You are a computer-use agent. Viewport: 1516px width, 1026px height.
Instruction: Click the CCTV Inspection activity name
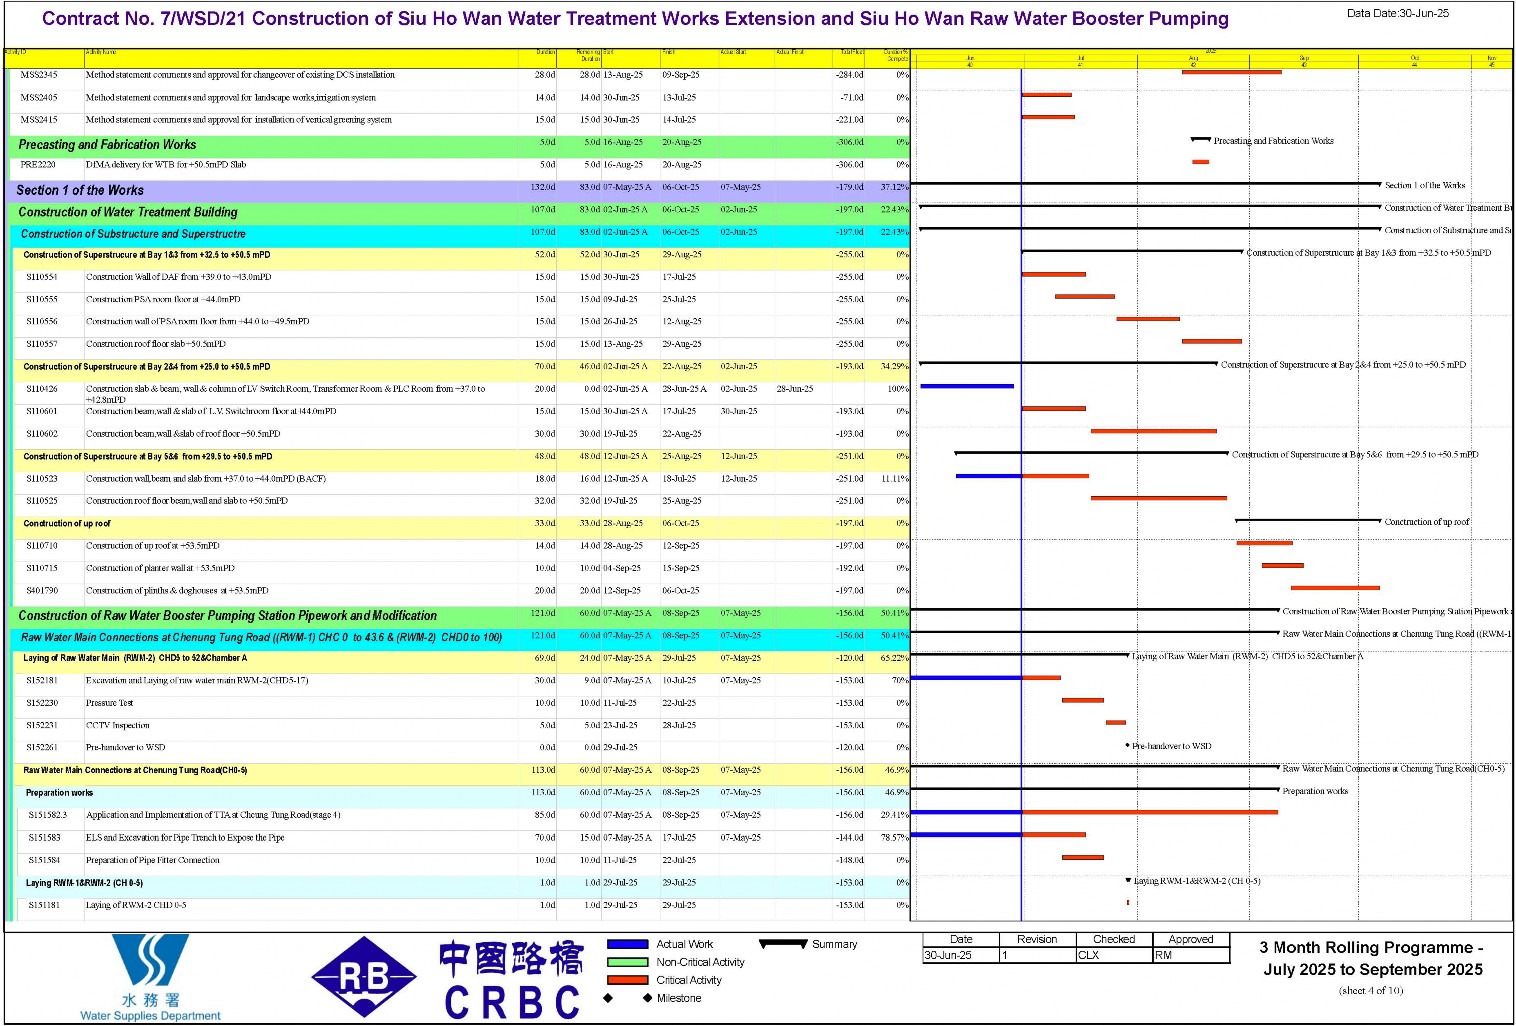click(118, 726)
